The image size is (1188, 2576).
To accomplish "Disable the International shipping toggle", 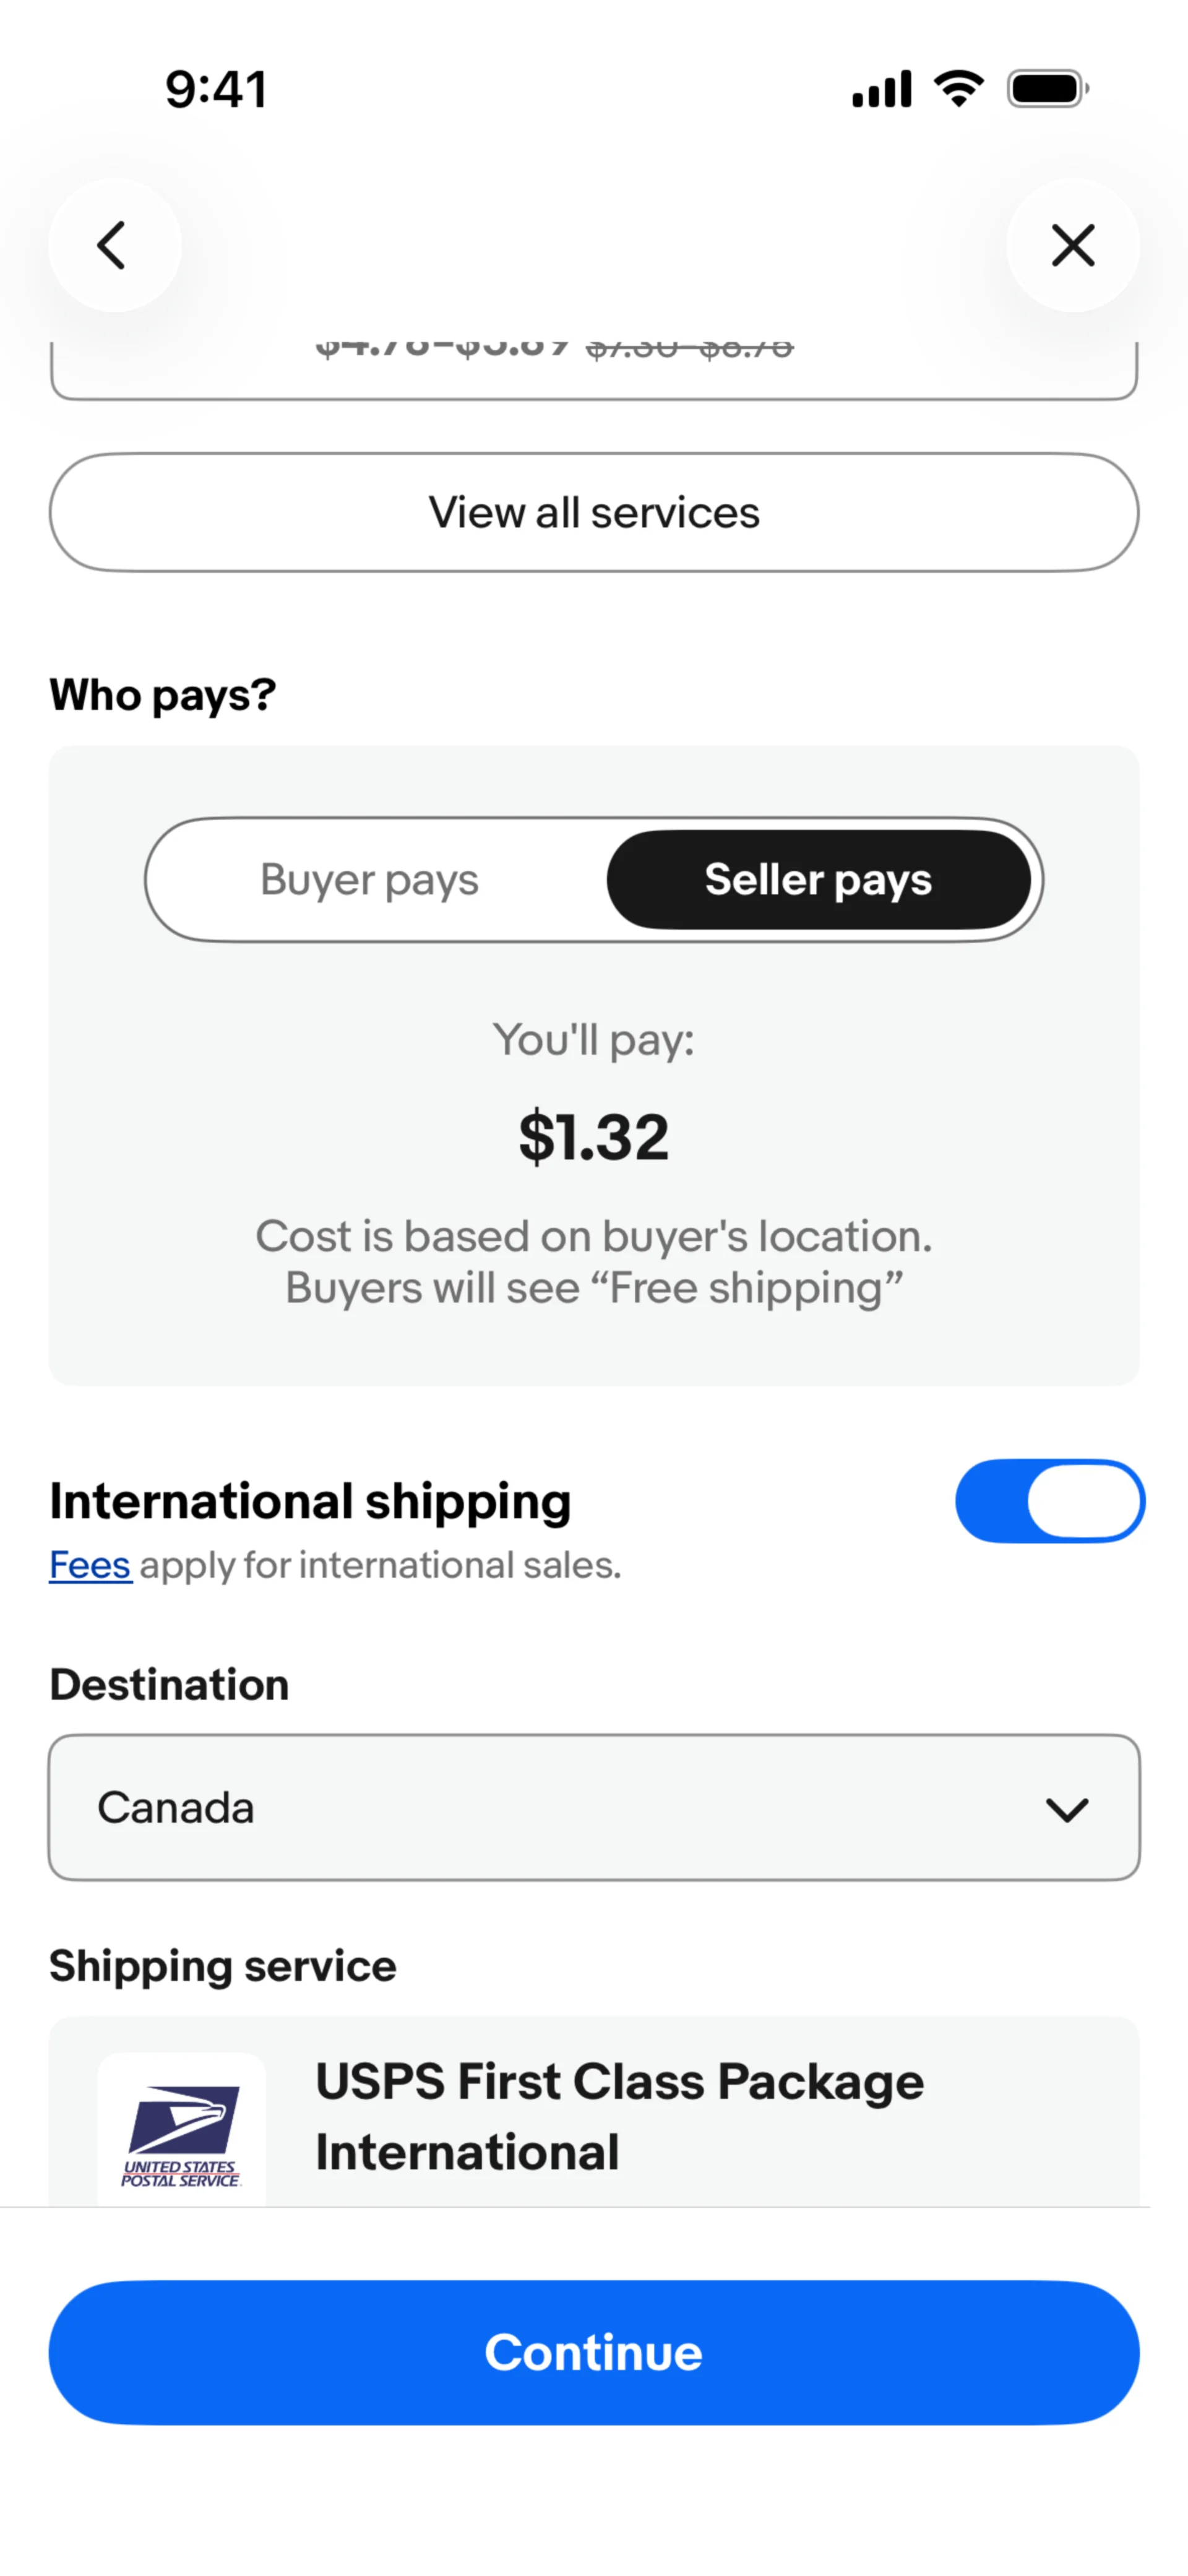I will point(1049,1501).
